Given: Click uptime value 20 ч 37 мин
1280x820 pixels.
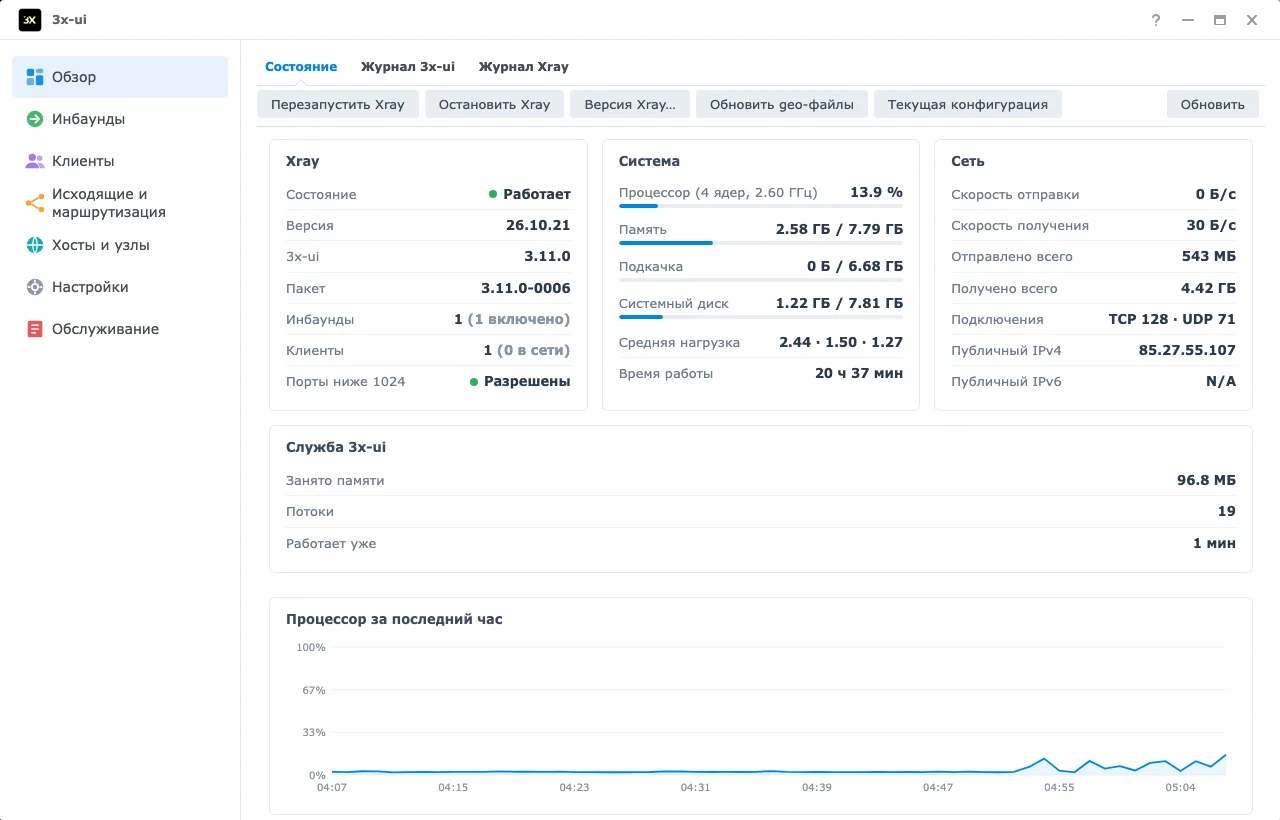Looking at the screenshot, I should [859, 373].
